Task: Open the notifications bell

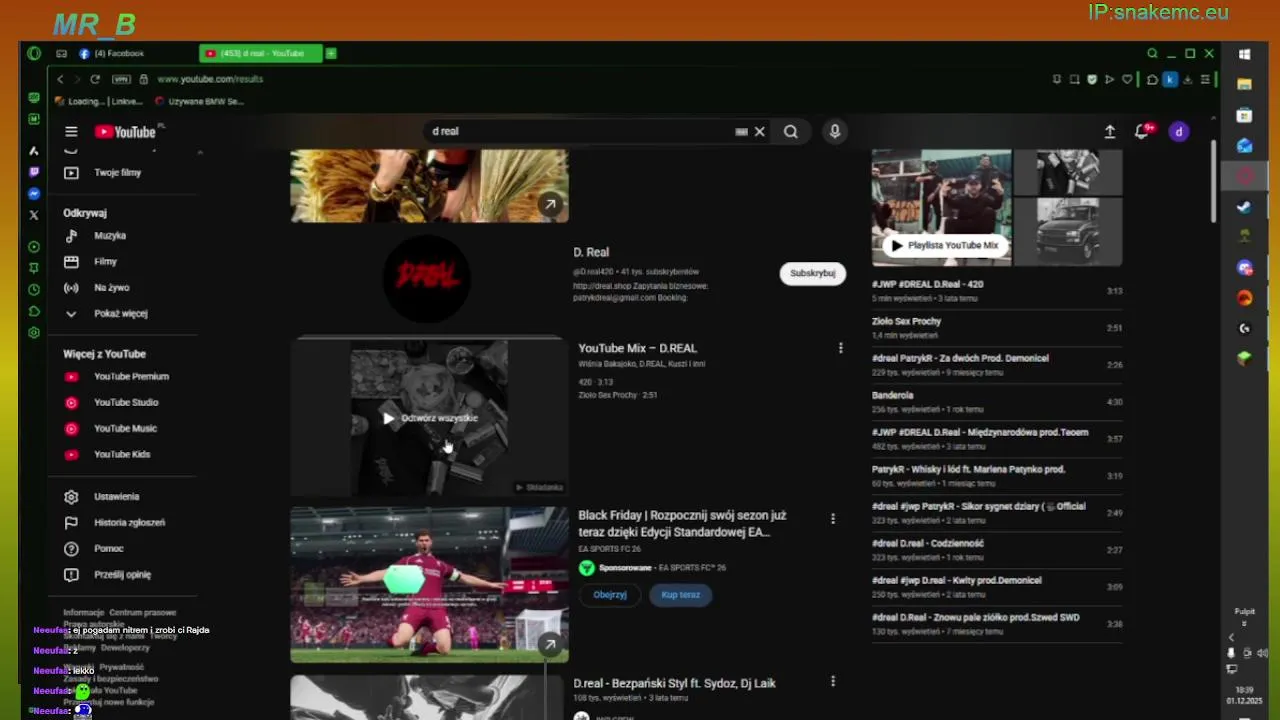Action: [1142, 131]
